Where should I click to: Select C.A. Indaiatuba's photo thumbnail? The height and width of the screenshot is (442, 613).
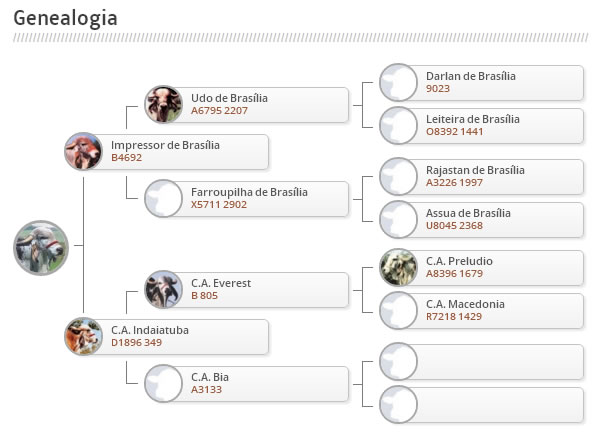click(x=83, y=336)
